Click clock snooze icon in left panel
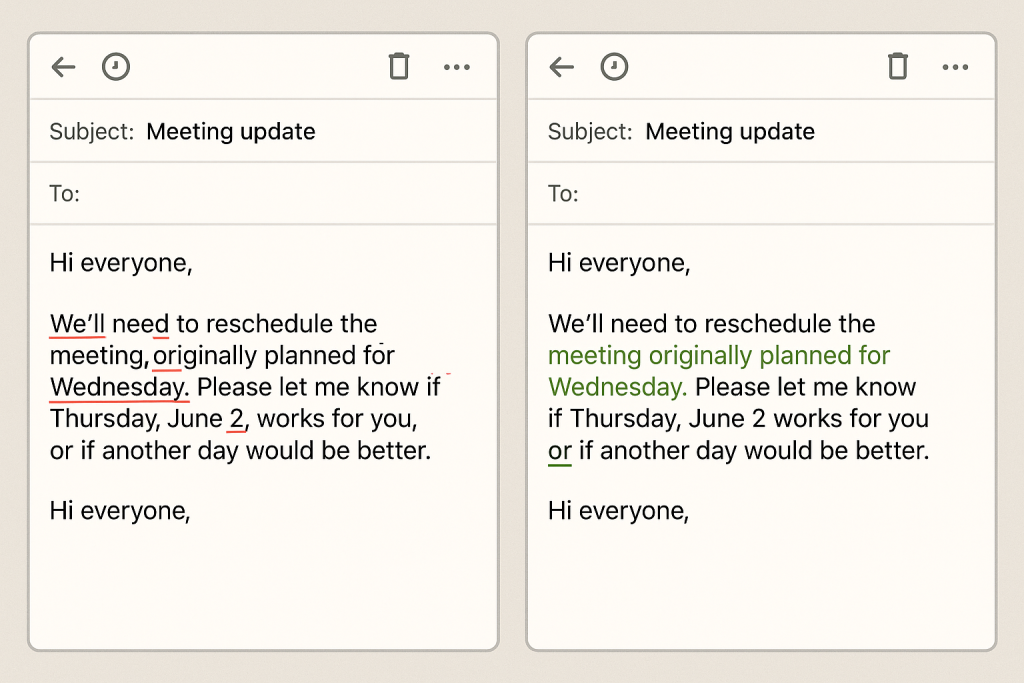The image size is (1024, 683). tap(116, 67)
